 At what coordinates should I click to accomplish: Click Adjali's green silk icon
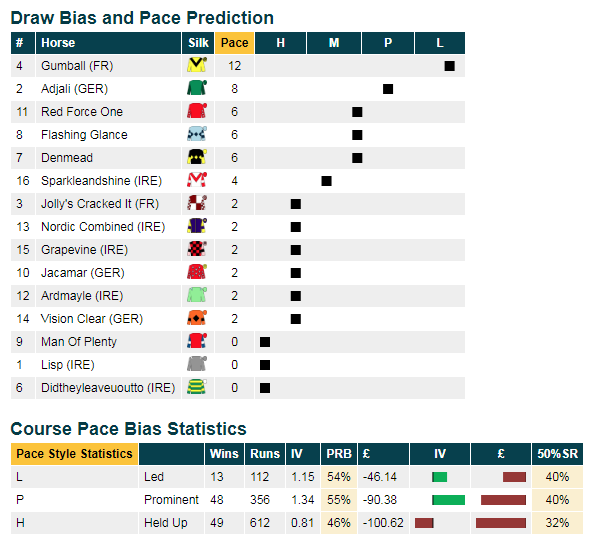197,88
